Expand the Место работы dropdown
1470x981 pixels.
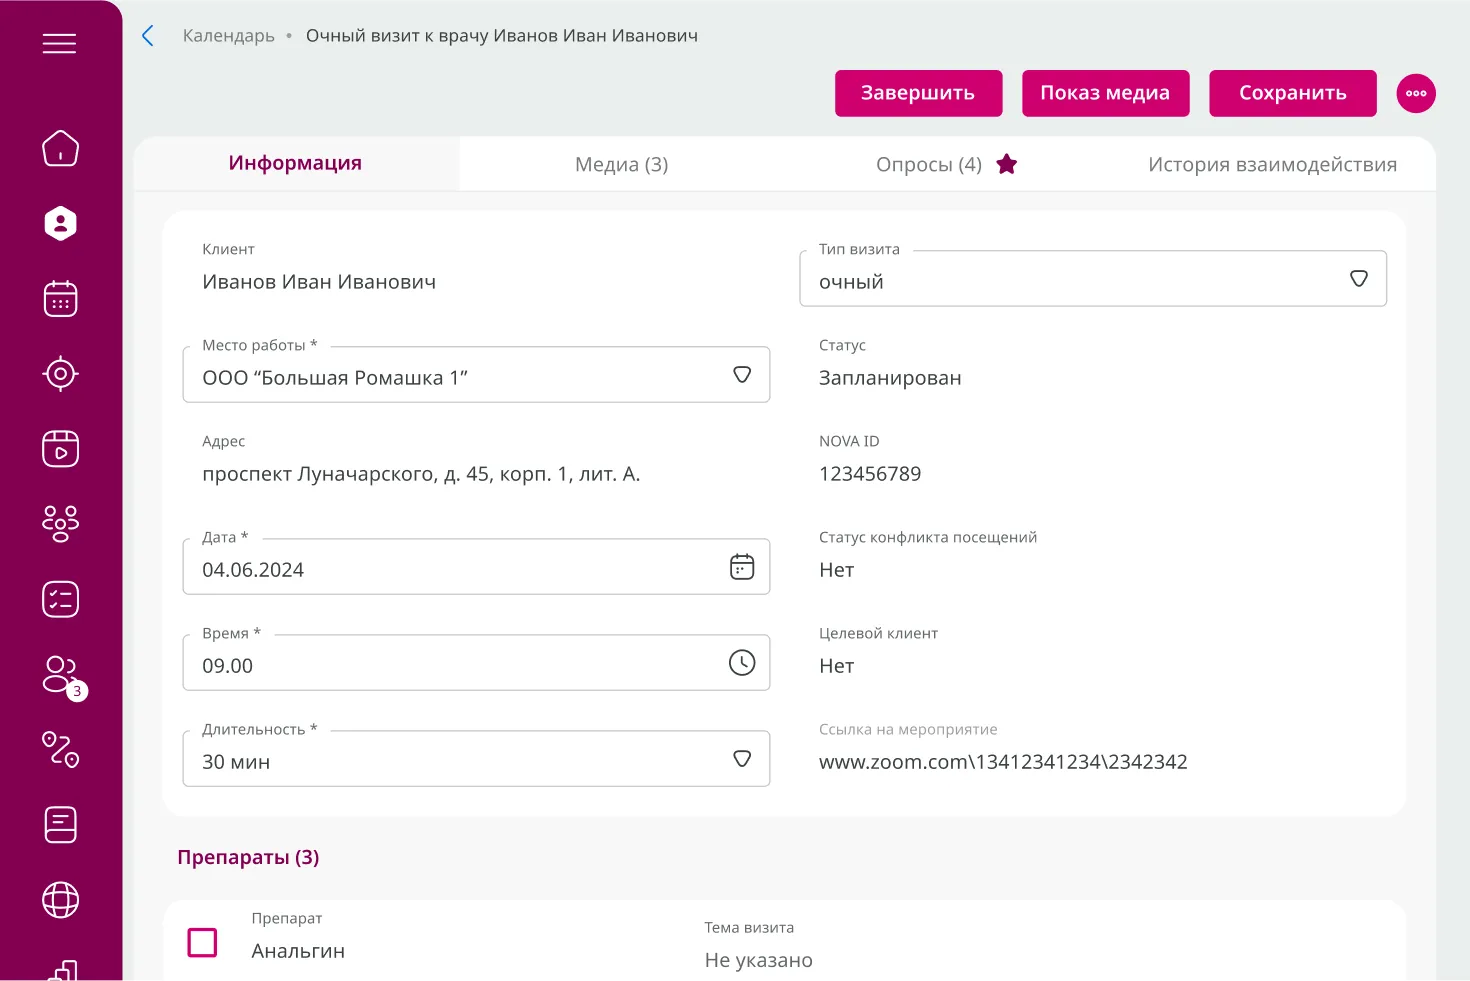(741, 375)
